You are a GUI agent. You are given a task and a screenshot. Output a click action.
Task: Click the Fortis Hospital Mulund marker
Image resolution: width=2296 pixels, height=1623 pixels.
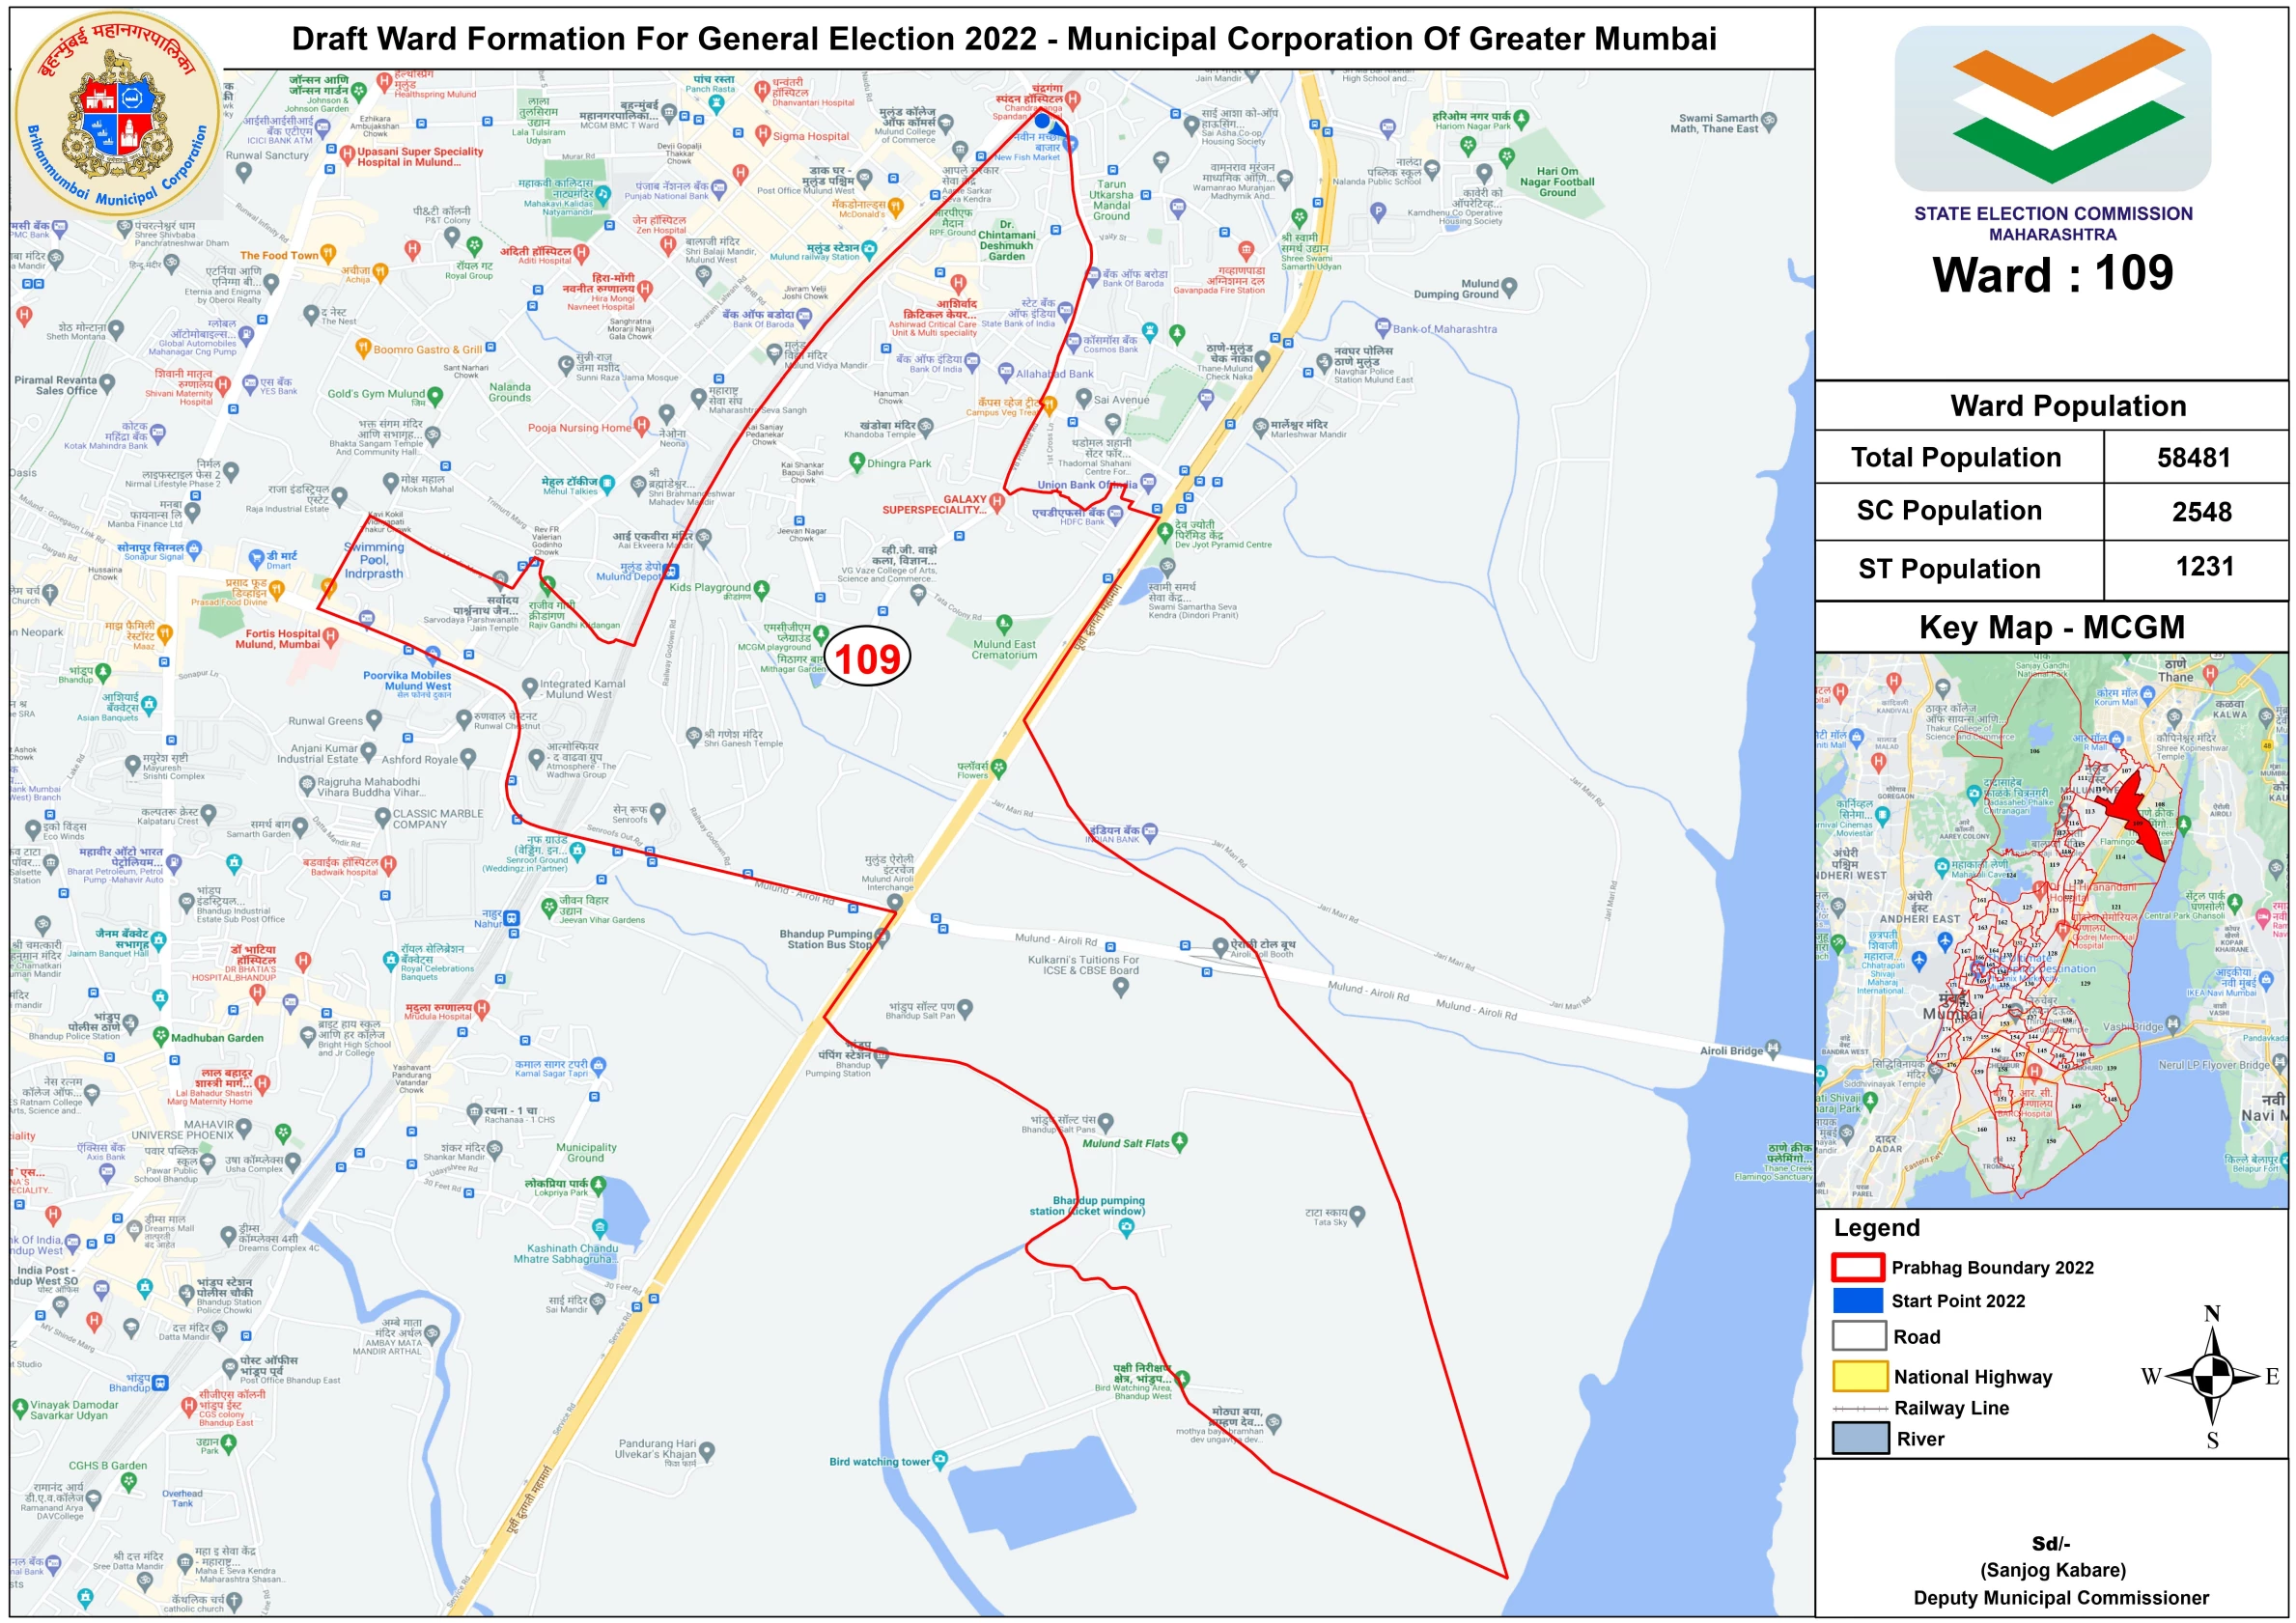click(331, 635)
